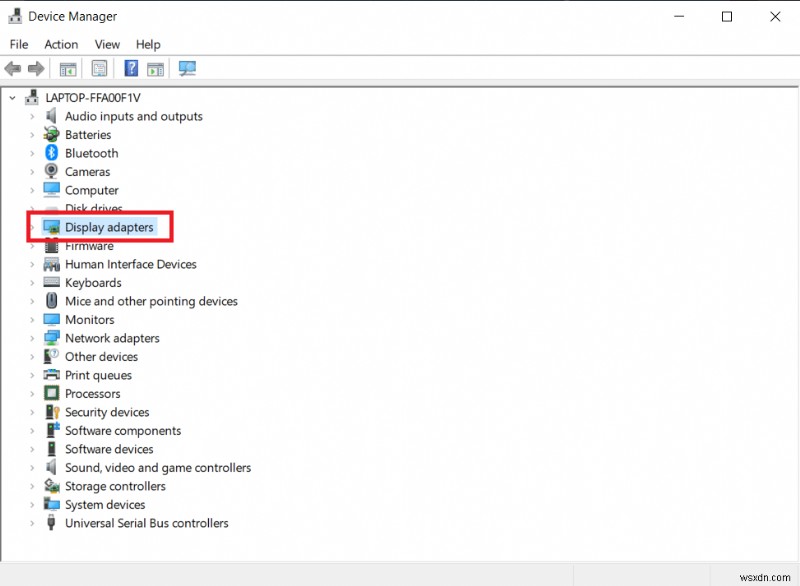800x586 pixels.
Task: Click the Help question mark icon
Action: (x=131, y=68)
